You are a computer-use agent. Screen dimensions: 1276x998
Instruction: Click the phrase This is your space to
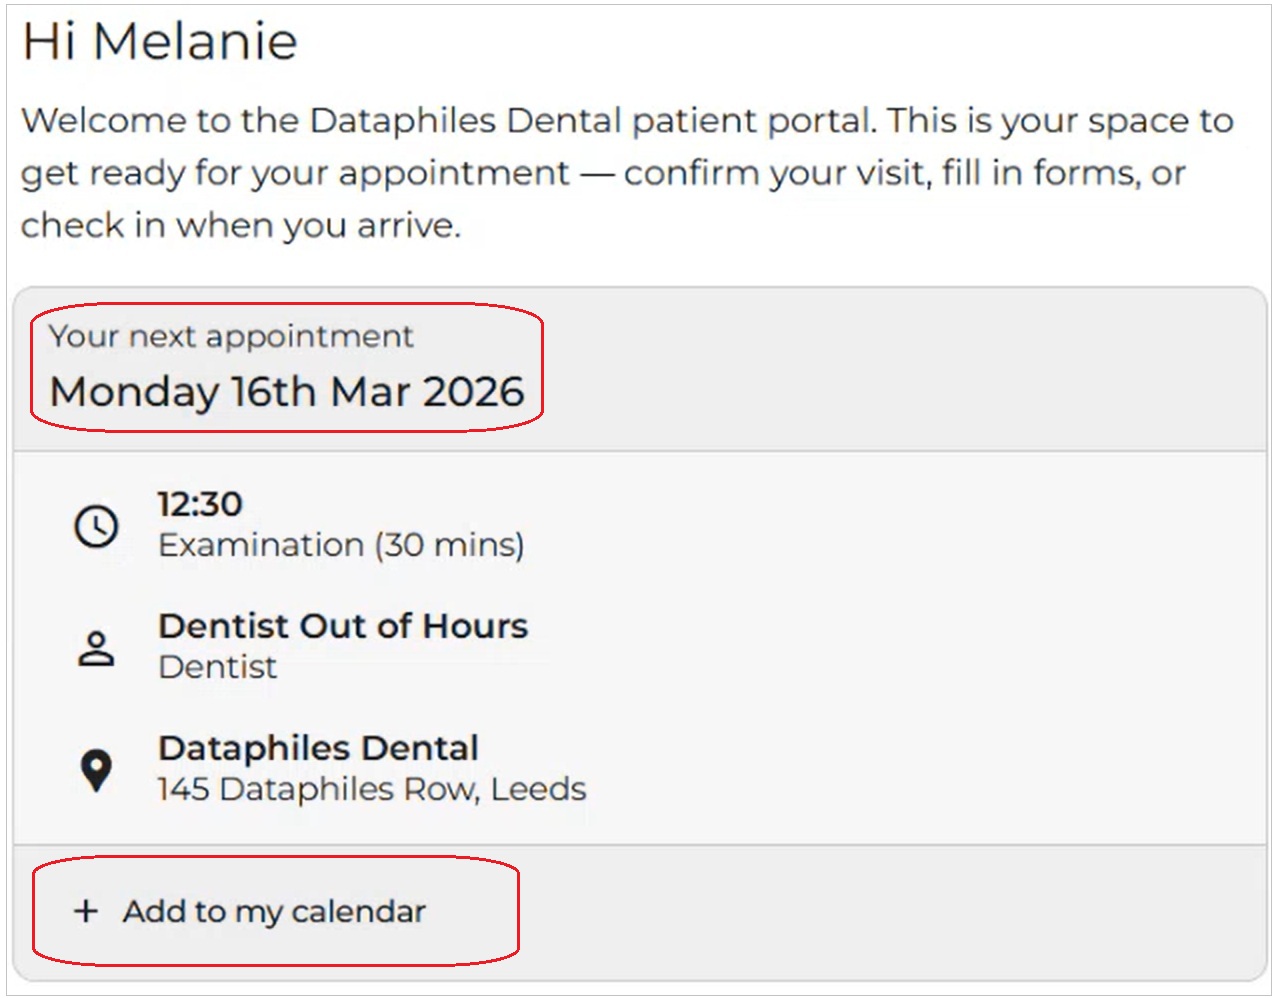coord(1060,120)
